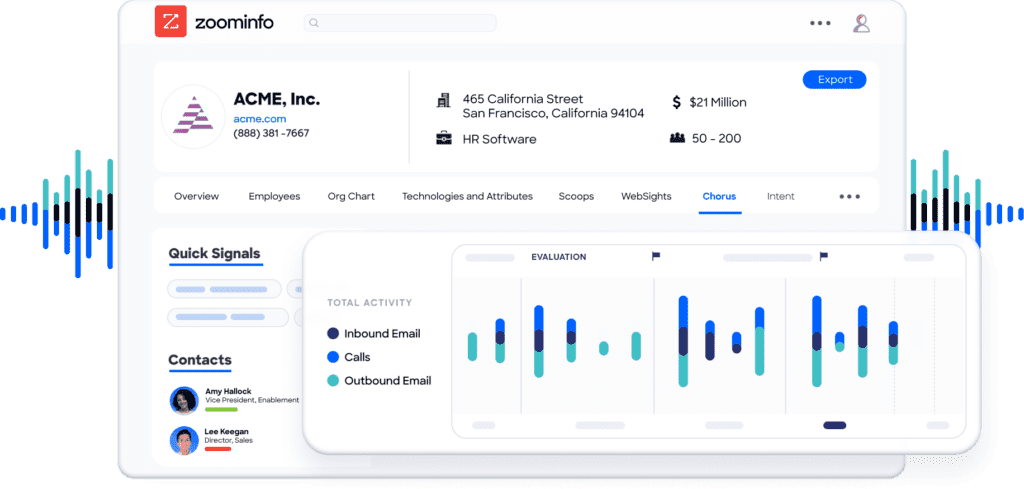Image resolution: width=1024 pixels, height=489 pixels.
Task: Open the user profile icon
Action: click(861, 23)
